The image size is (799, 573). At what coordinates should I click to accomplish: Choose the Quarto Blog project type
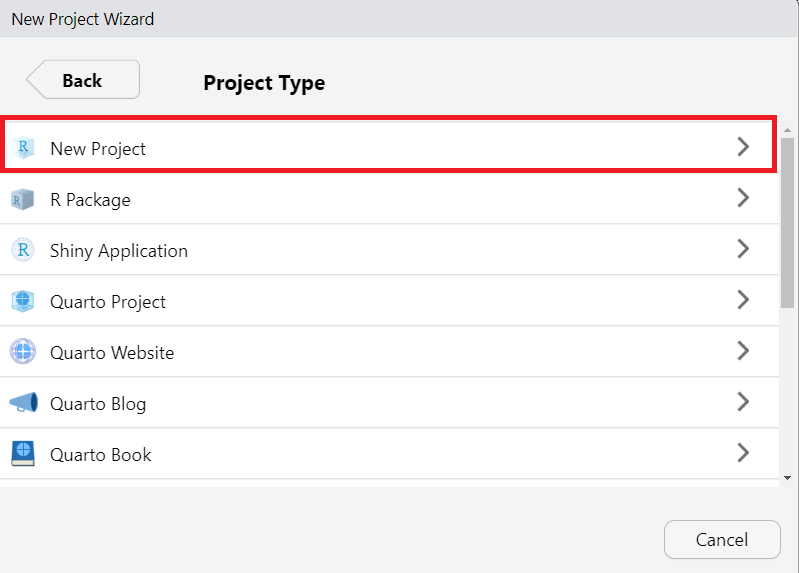pos(98,404)
